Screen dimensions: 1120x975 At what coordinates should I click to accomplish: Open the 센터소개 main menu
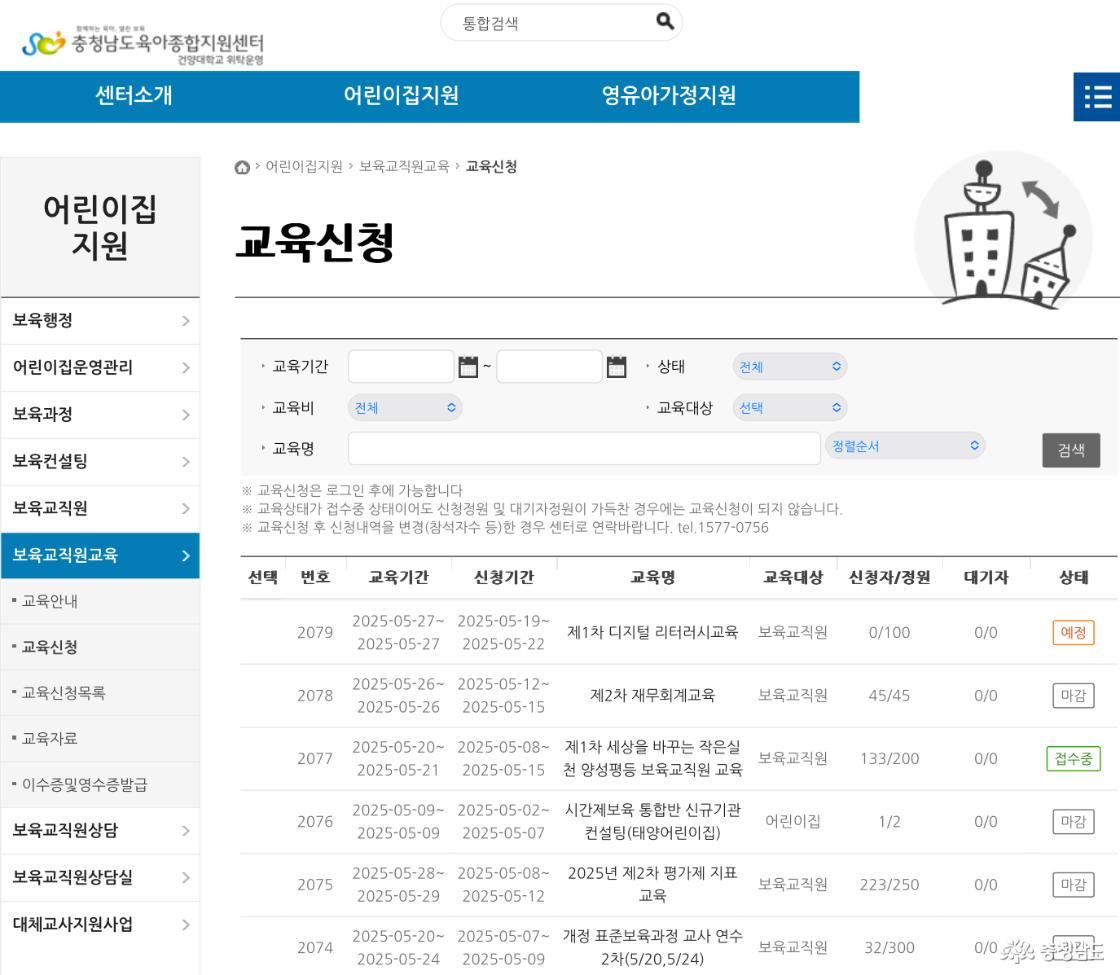134,96
